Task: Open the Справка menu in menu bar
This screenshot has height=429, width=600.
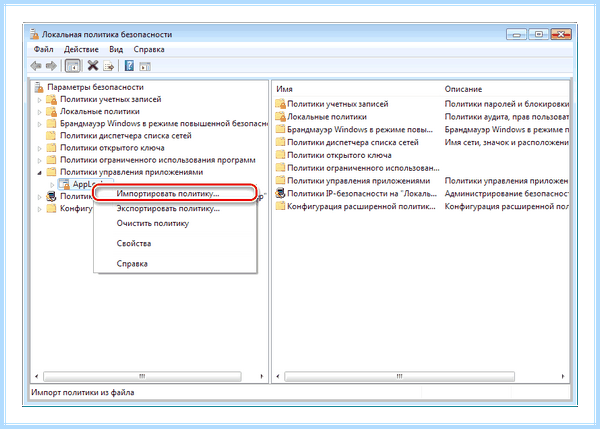Action: tap(149, 49)
